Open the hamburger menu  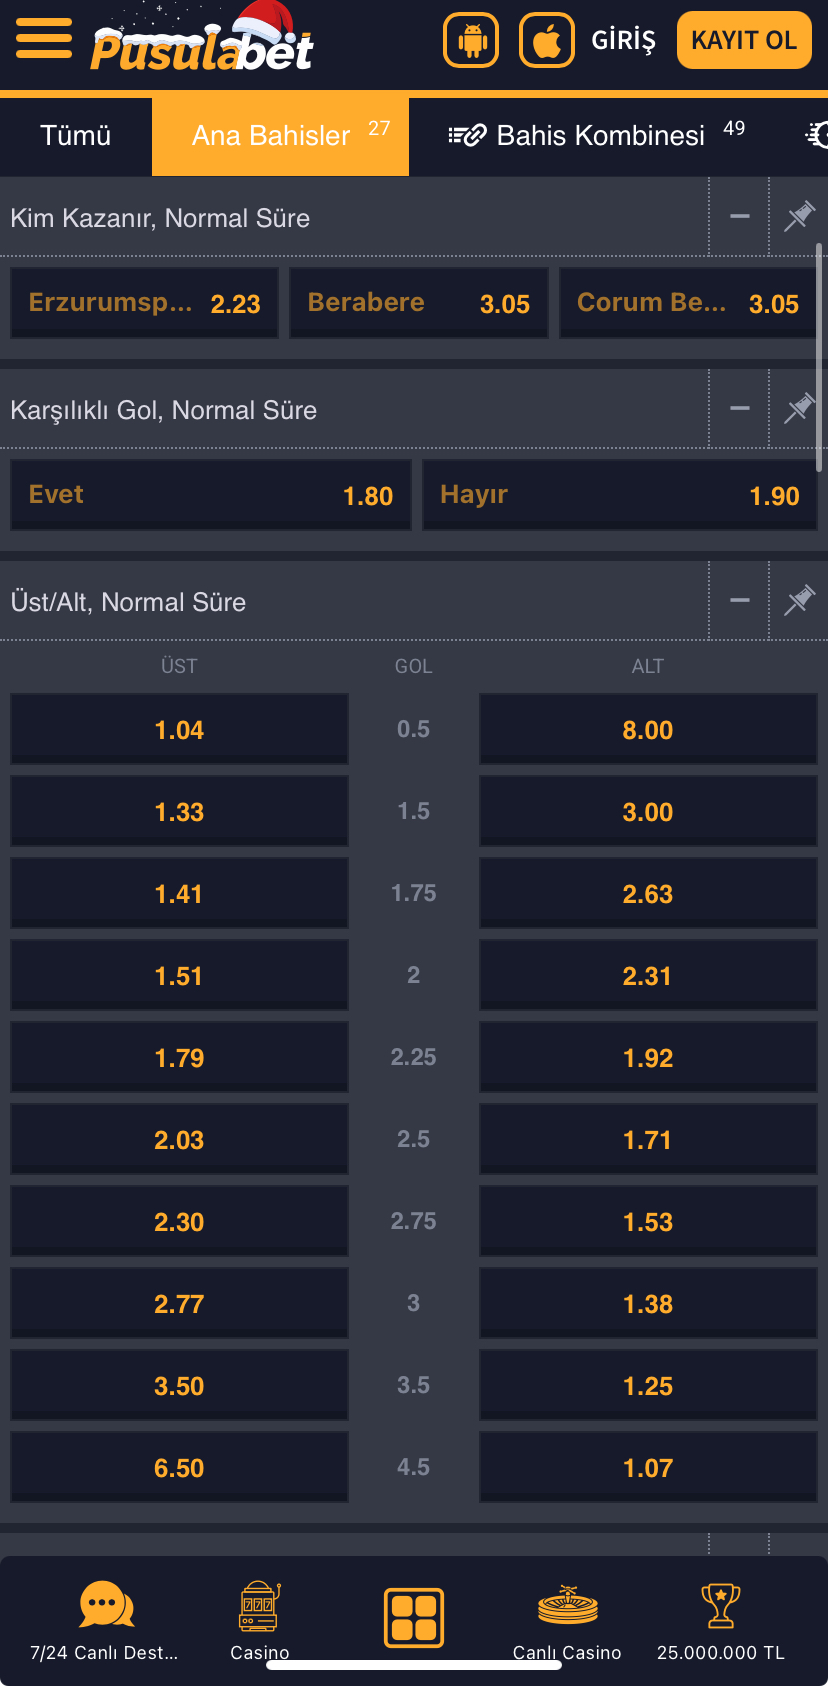(44, 38)
